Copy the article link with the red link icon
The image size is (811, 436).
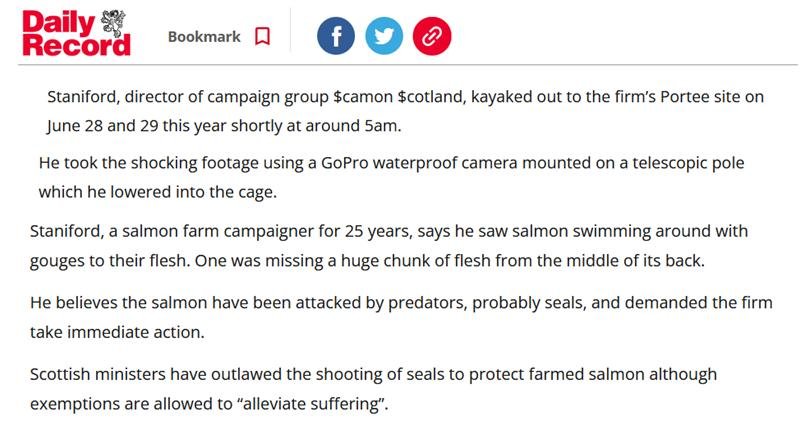point(432,37)
